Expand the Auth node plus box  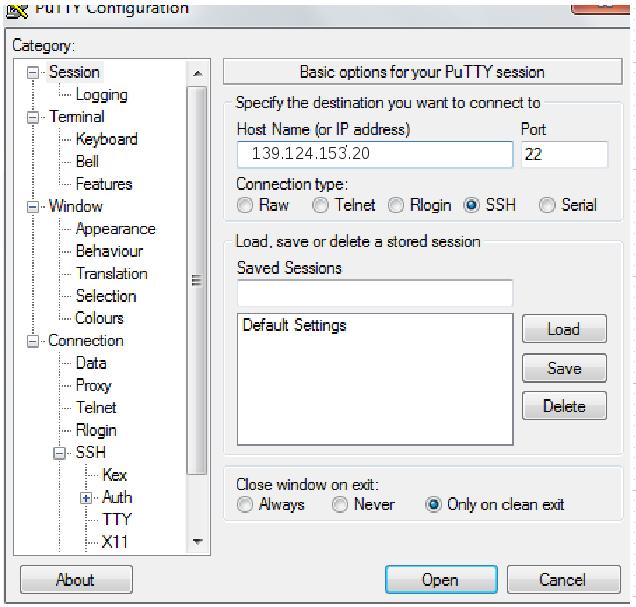(86, 498)
